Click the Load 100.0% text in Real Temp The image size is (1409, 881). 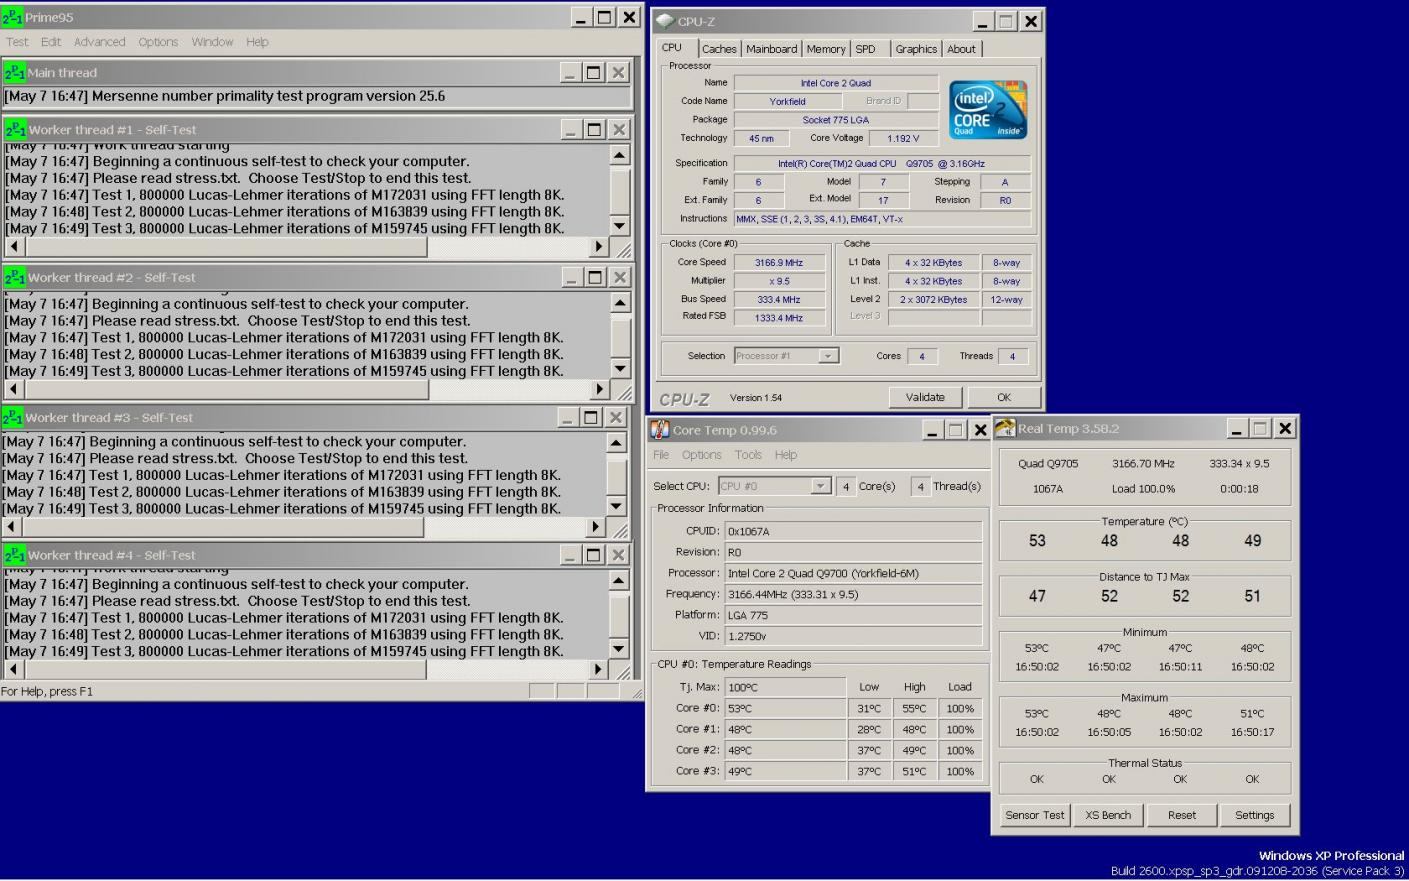1143,489
